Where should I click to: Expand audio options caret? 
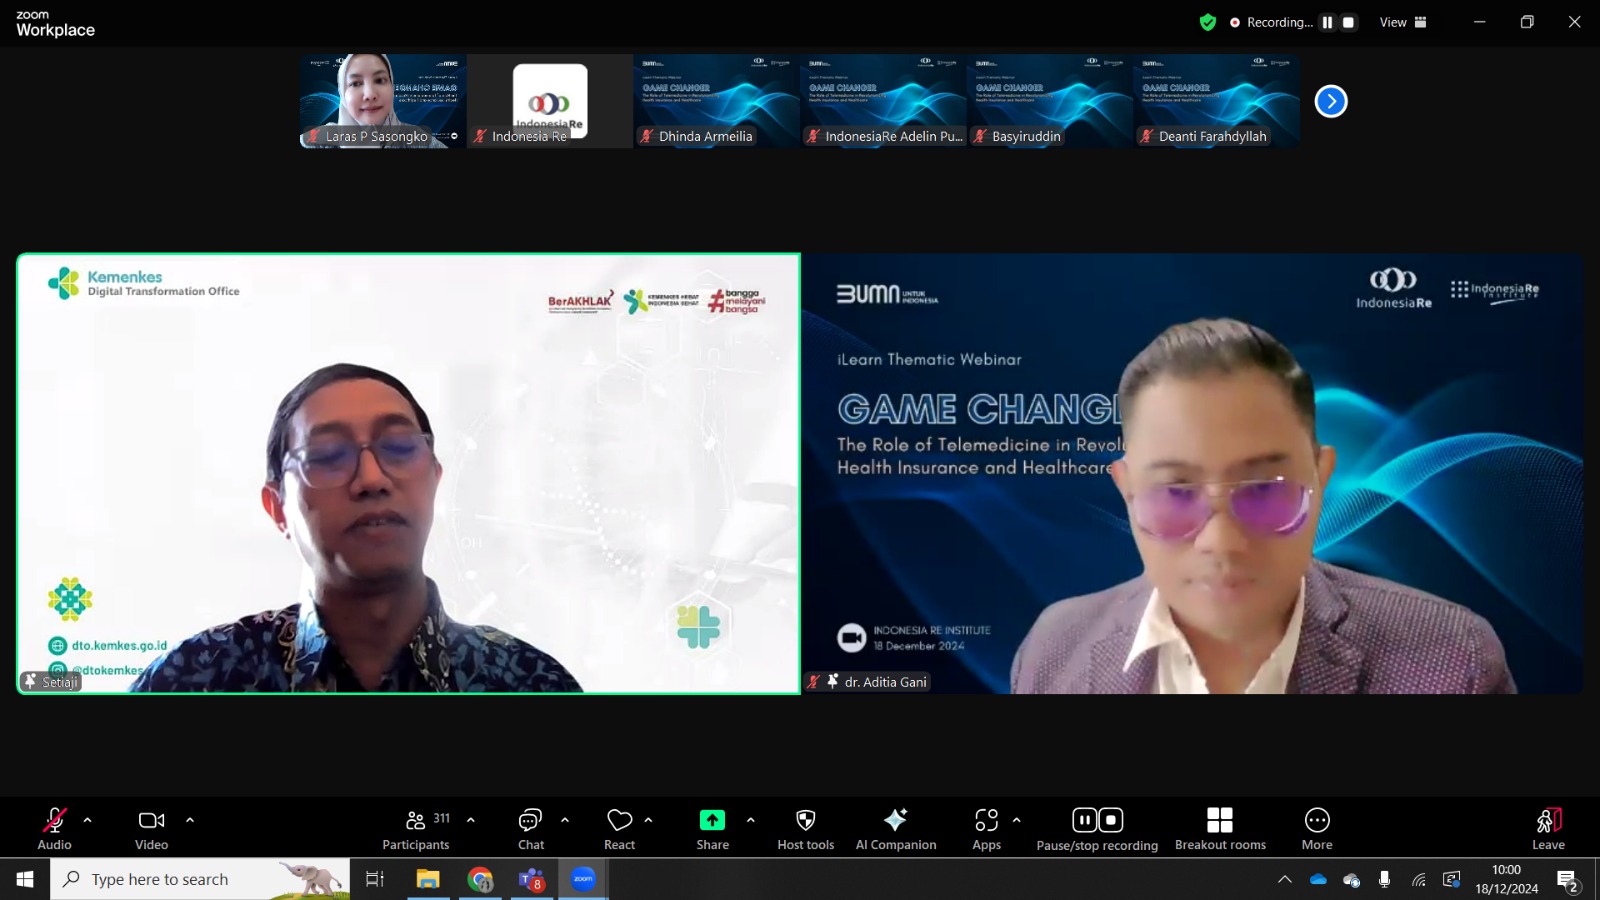[88, 820]
